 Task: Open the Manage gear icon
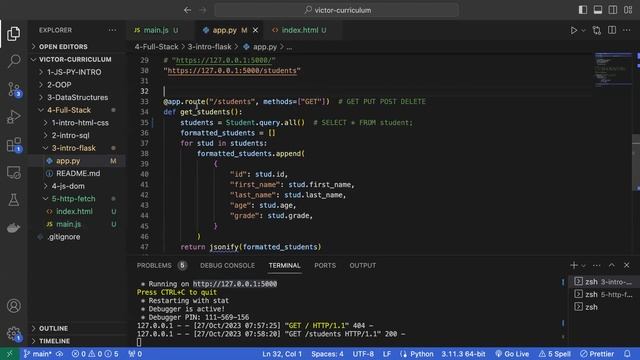pos(14,333)
